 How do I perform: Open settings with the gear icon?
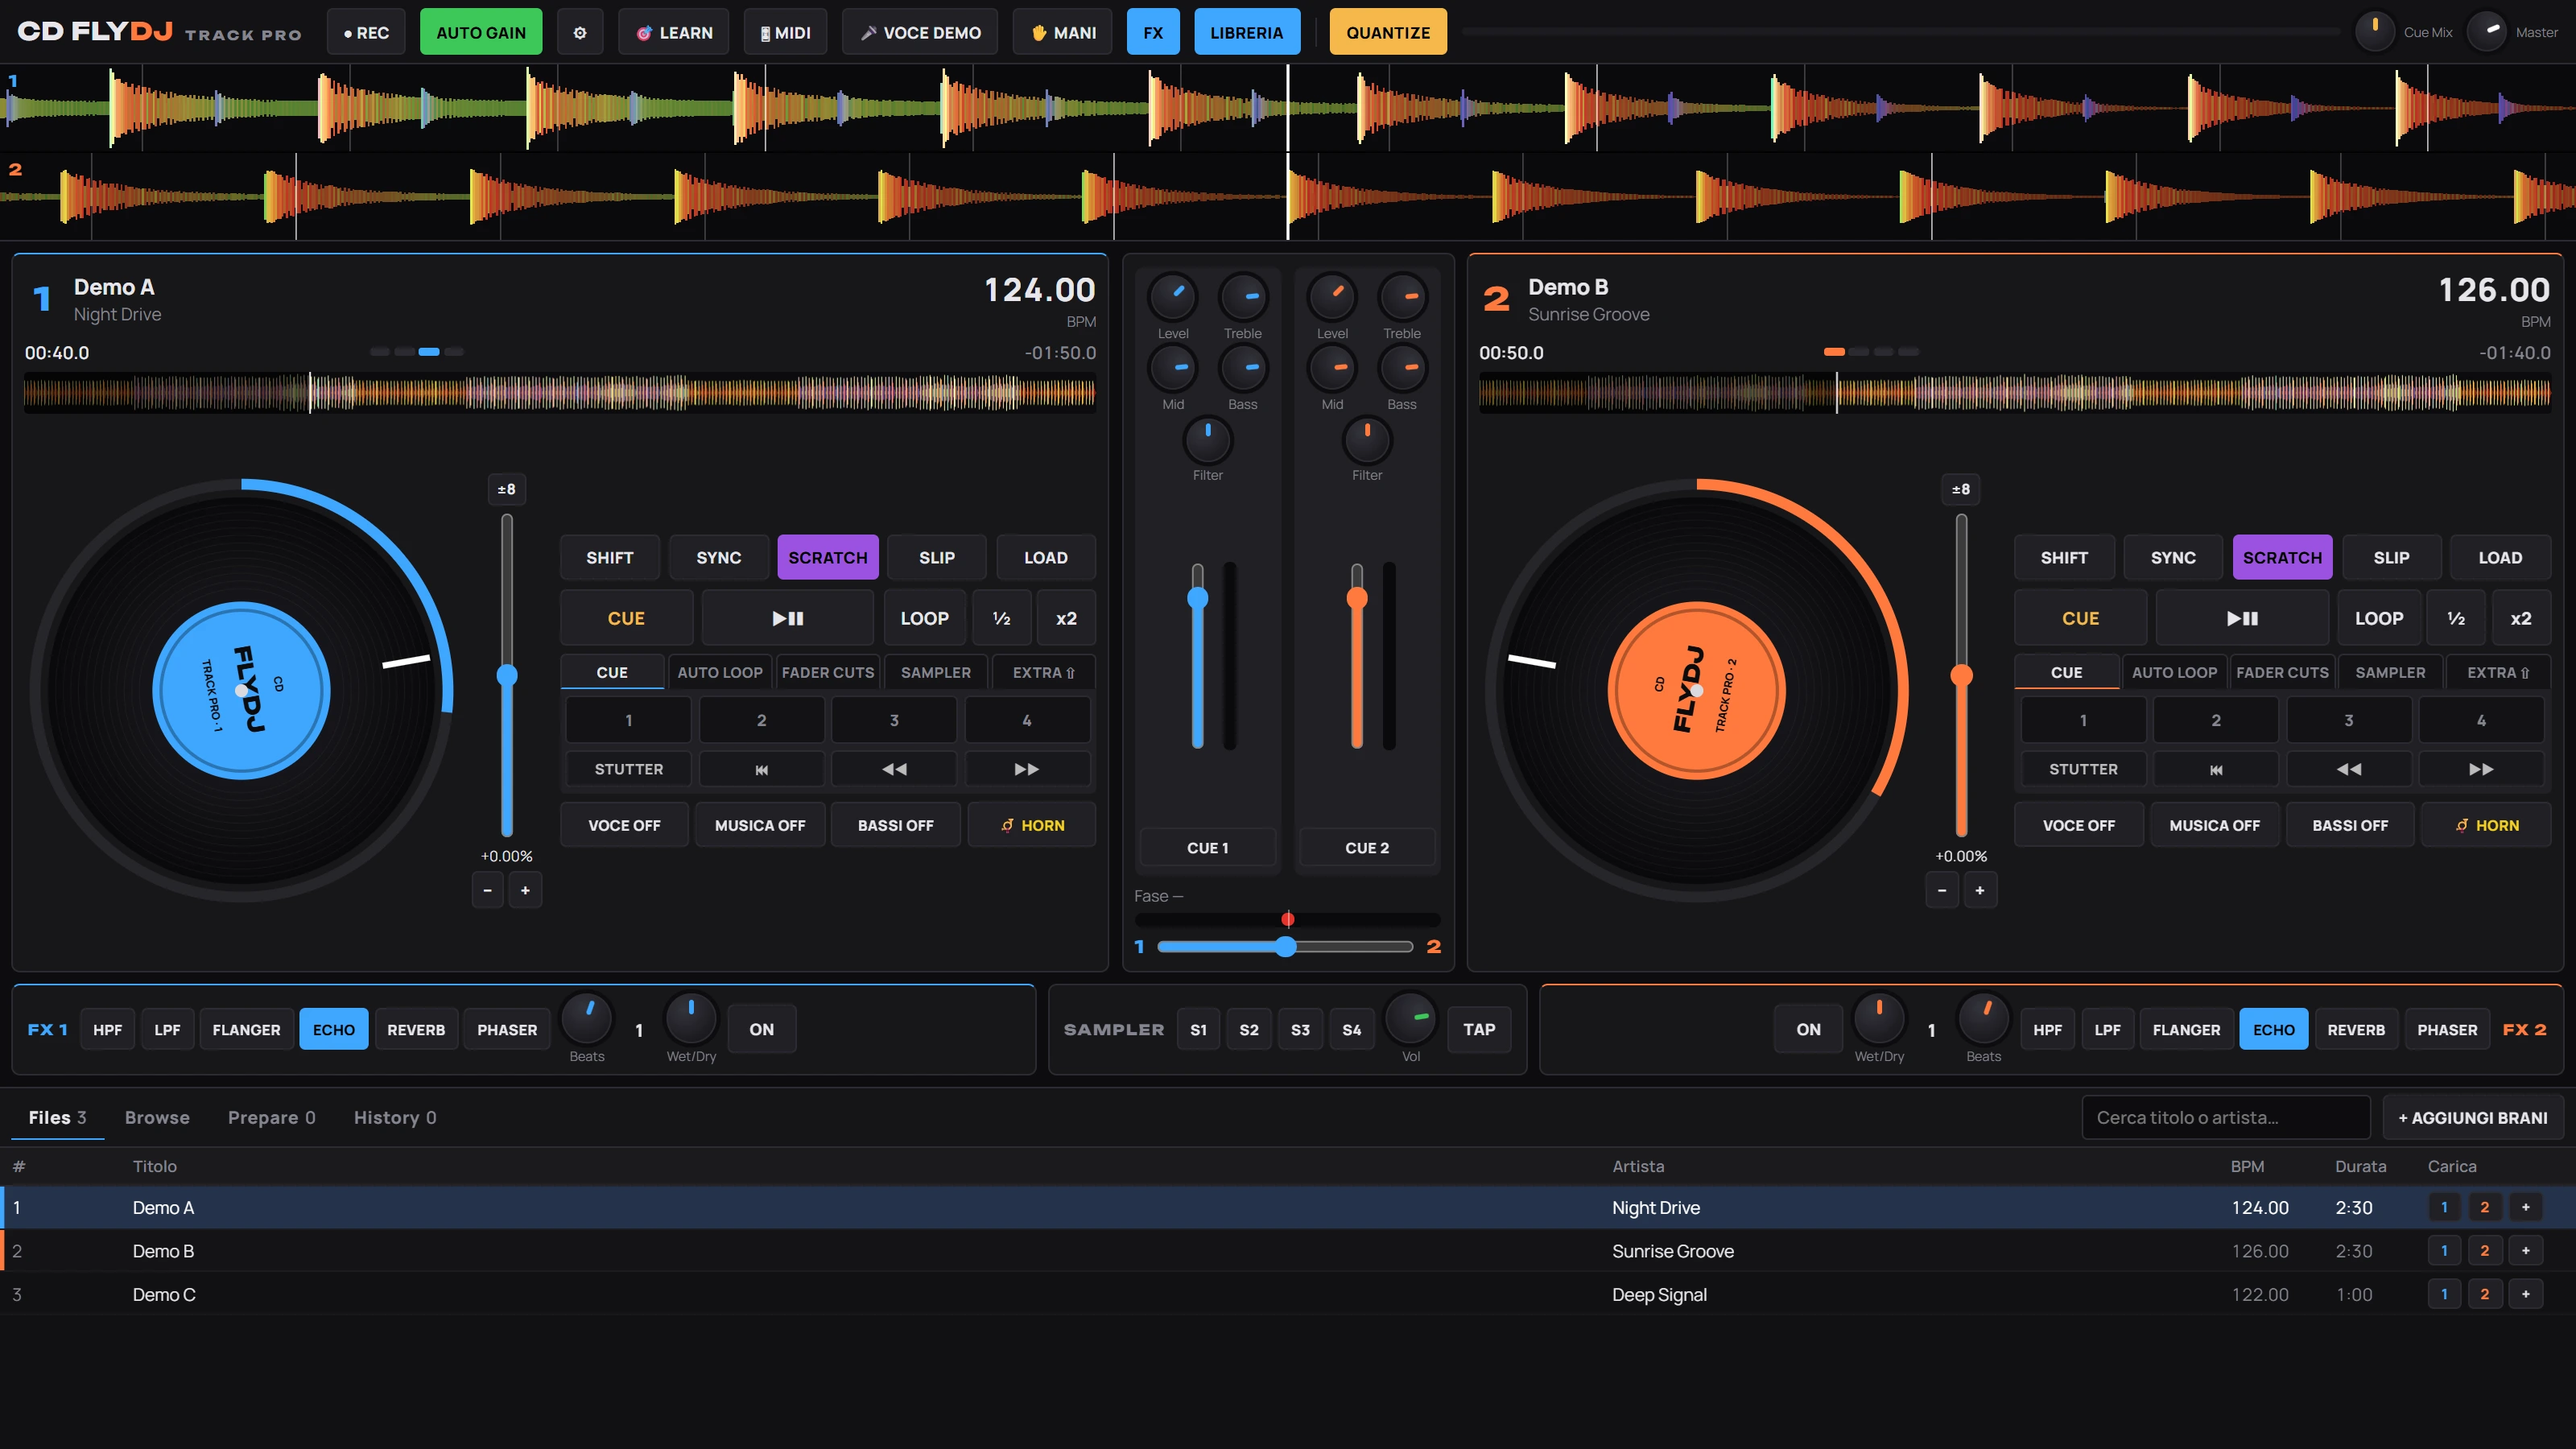[x=580, y=32]
